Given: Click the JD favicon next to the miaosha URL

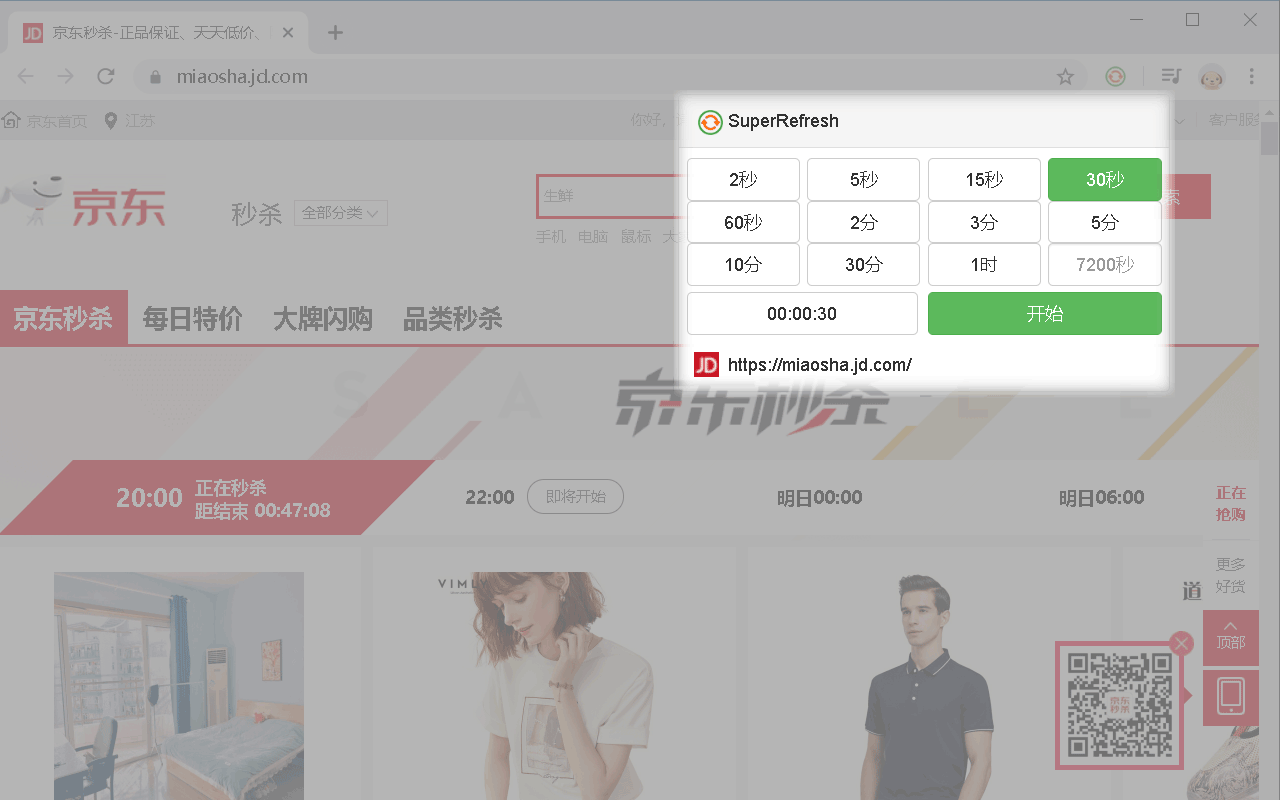Looking at the screenshot, I should (x=707, y=364).
